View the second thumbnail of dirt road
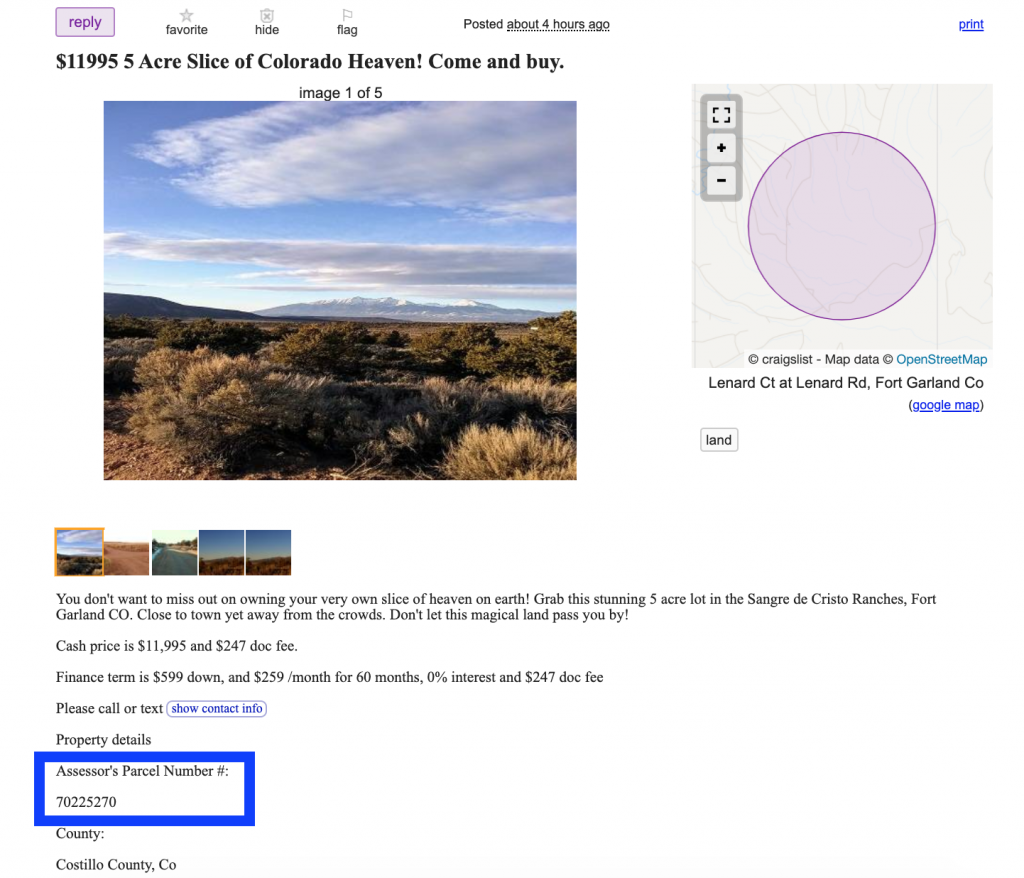The image size is (1024, 878). pos(127,553)
